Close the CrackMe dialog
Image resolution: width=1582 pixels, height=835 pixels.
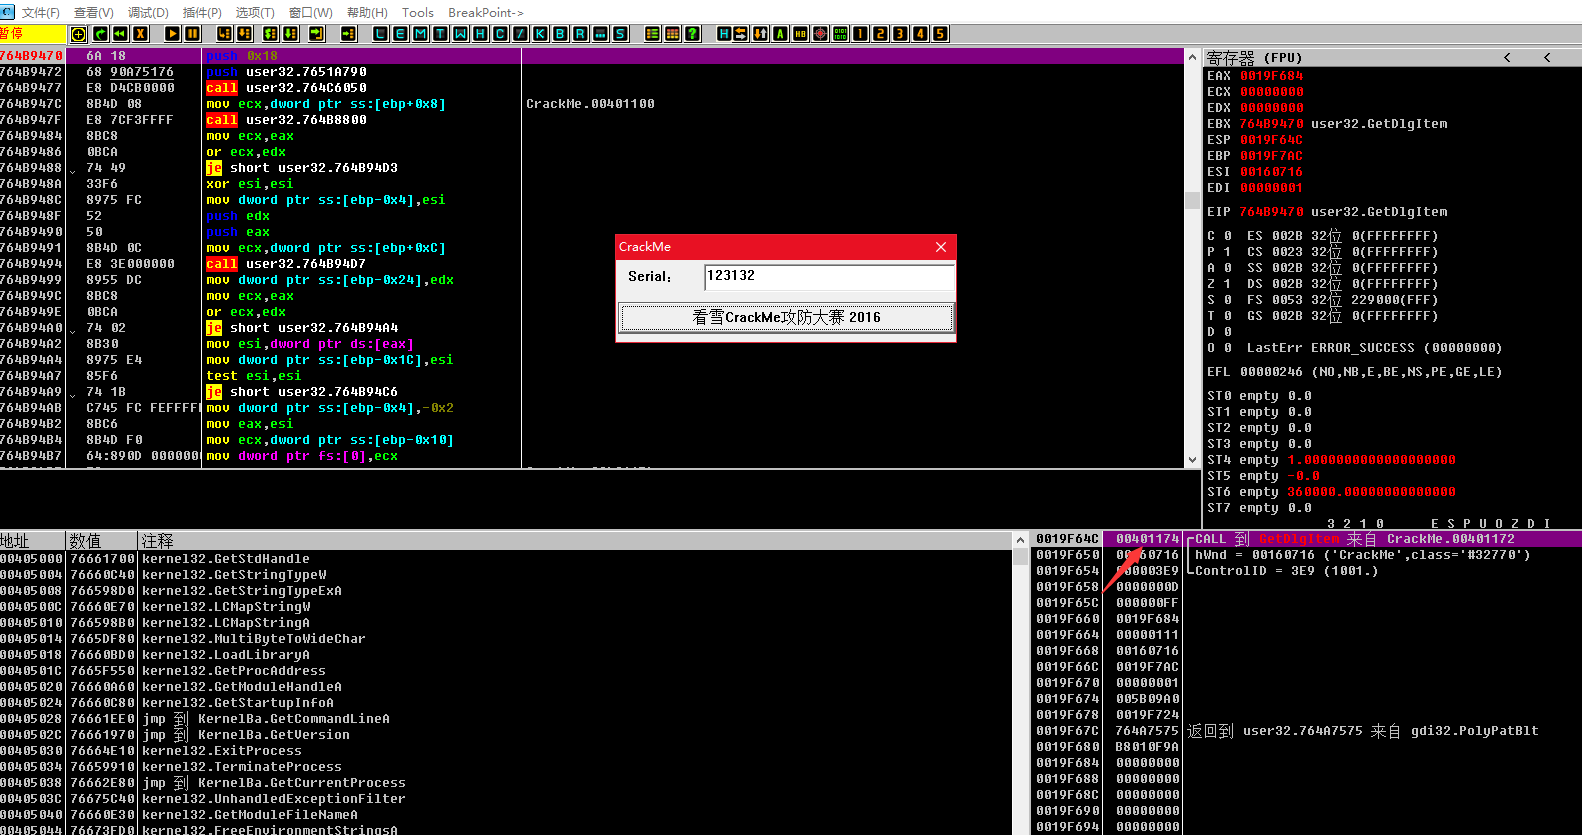940,247
